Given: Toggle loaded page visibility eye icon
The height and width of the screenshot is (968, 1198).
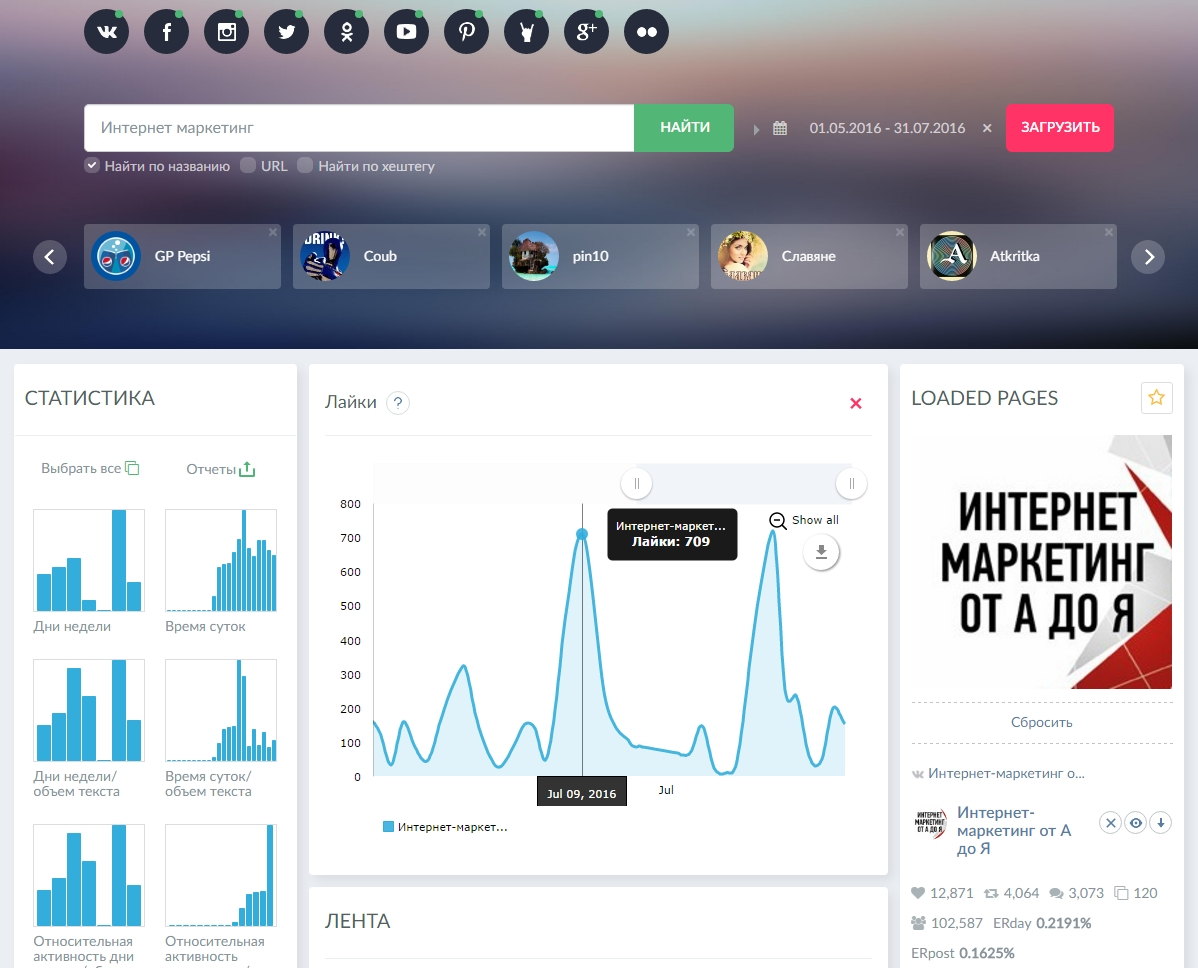Looking at the screenshot, I should [1136, 823].
